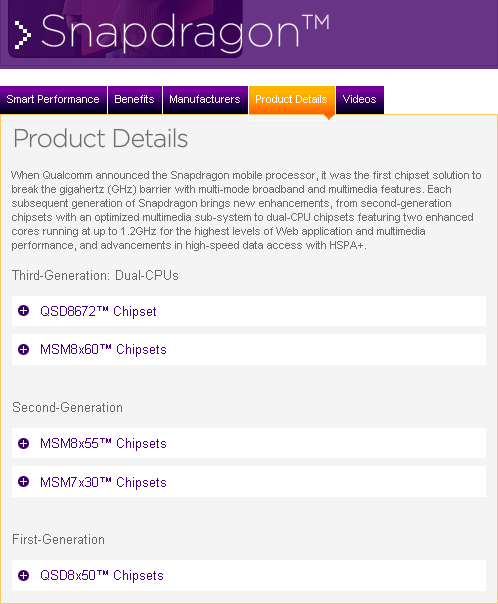
Task: Open the MSM7x30™ Chipsets link
Action: [x=103, y=482]
